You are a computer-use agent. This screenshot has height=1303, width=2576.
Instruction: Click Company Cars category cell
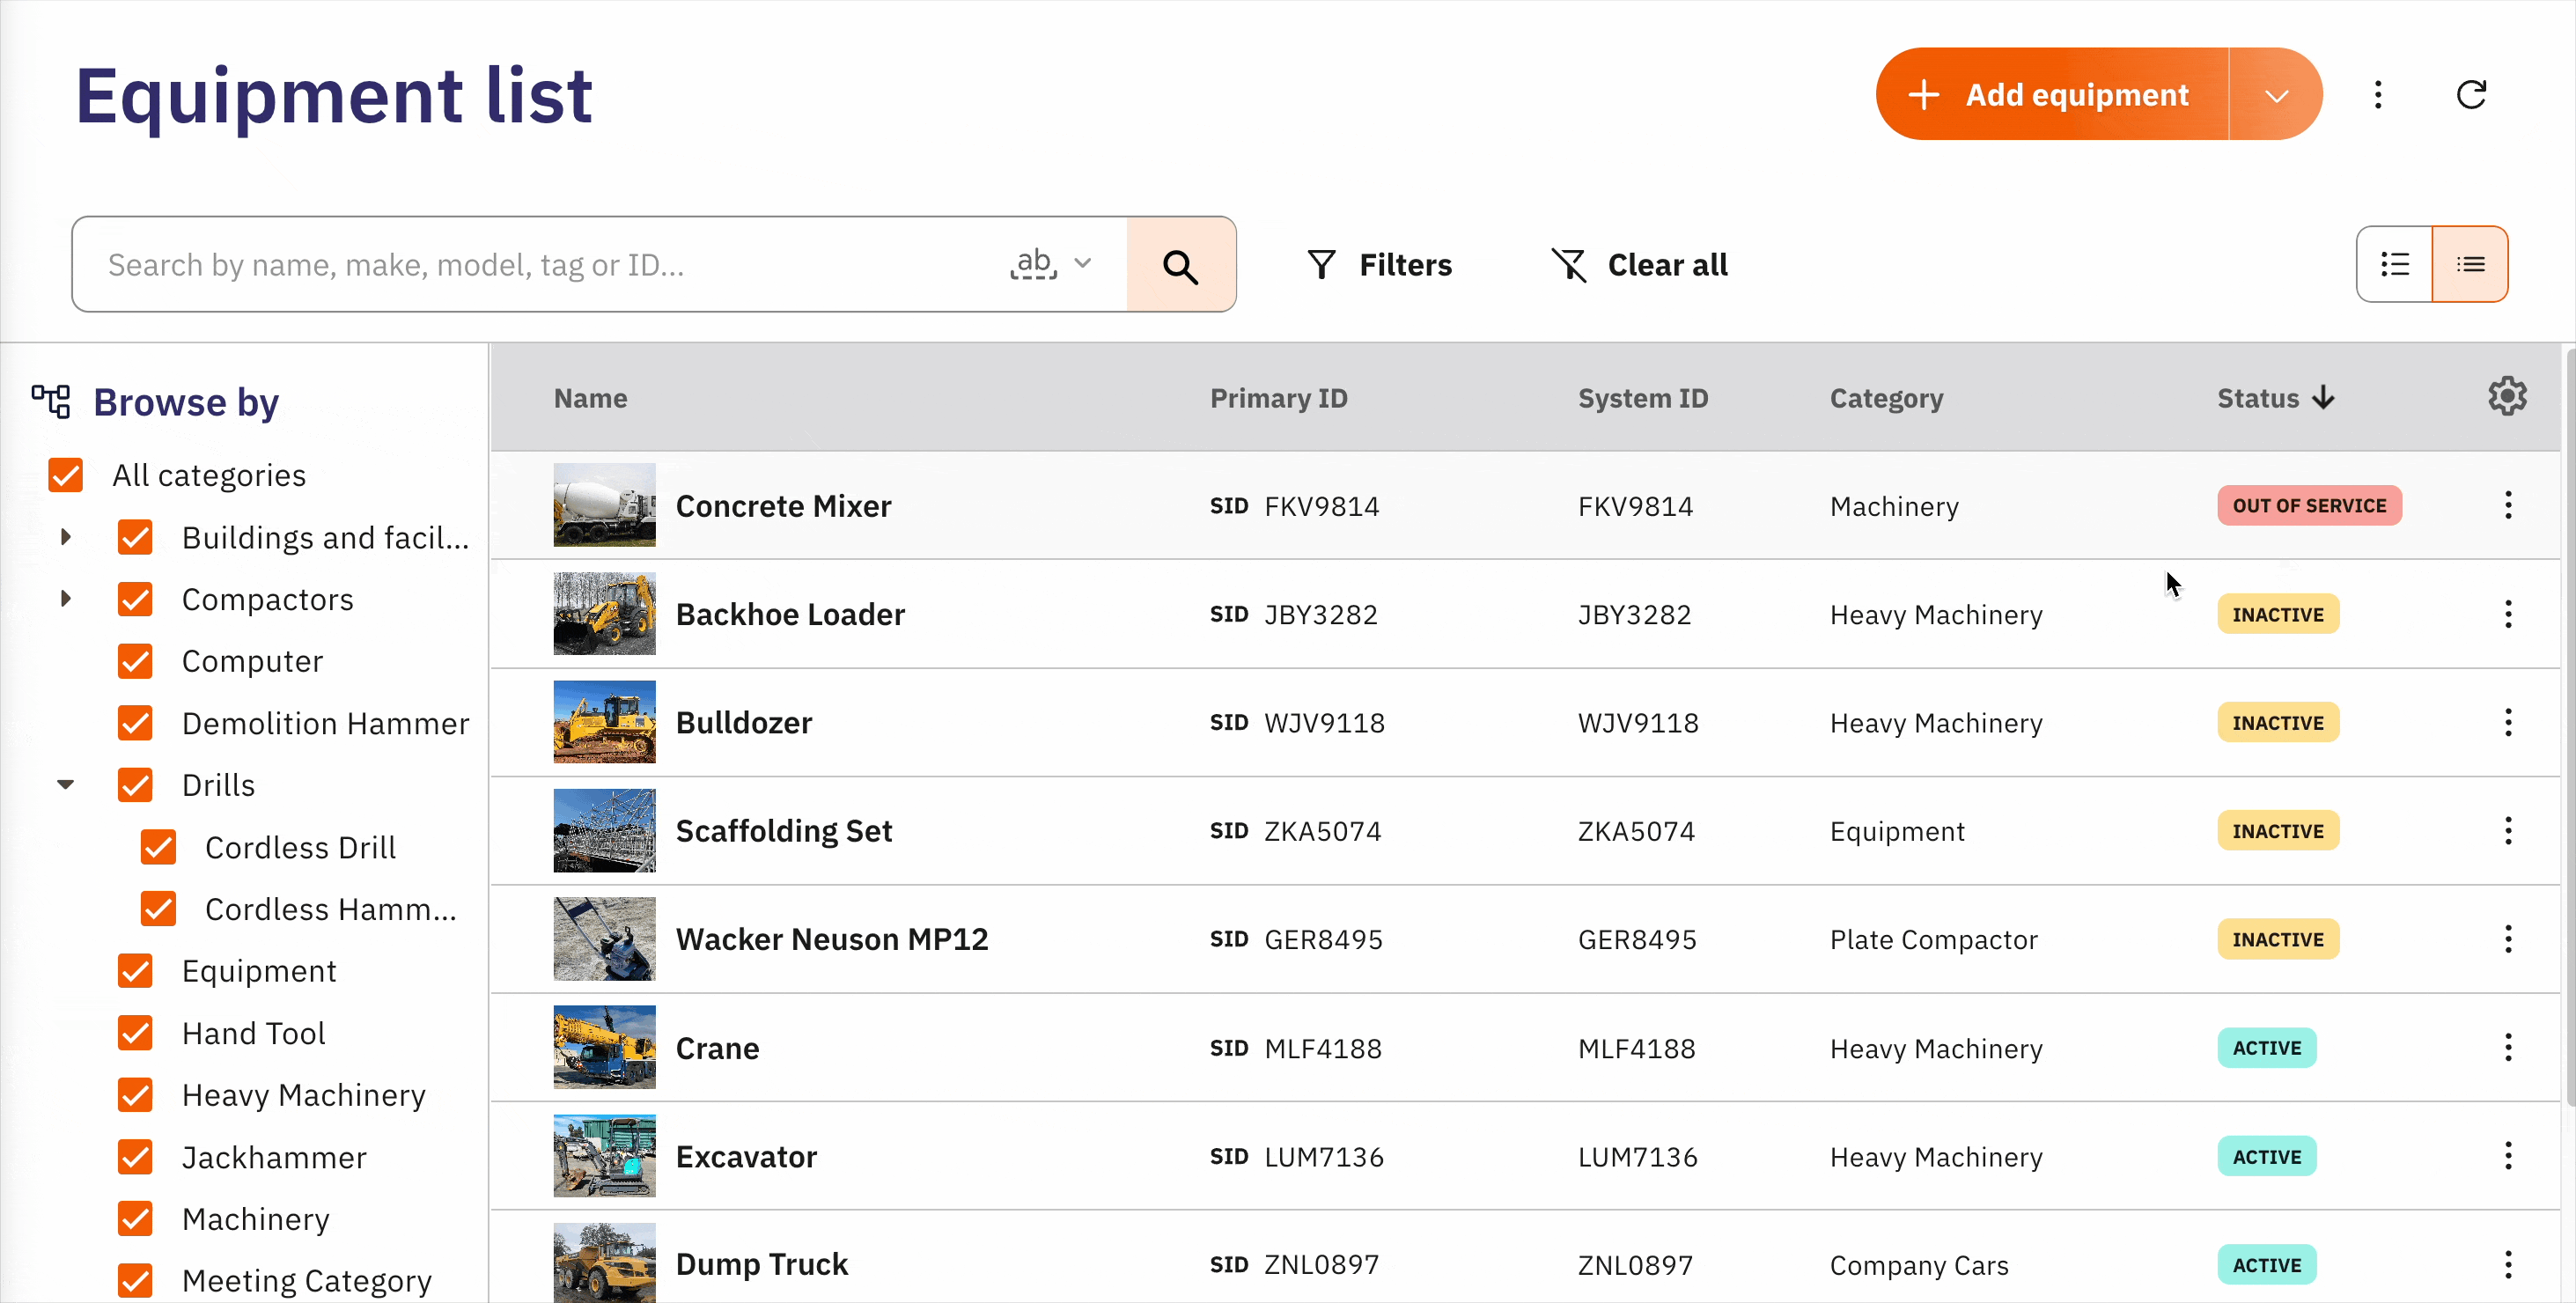[x=1919, y=1265]
